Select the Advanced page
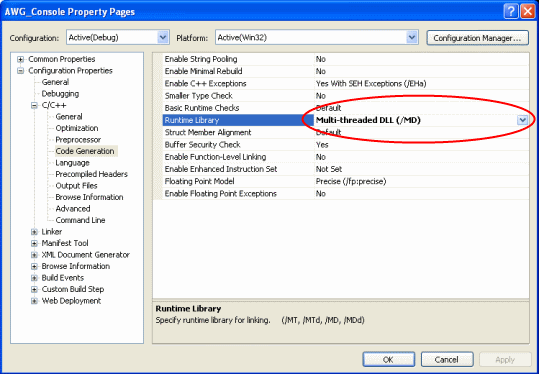The height and width of the screenshot is (374, 539). 73,209
